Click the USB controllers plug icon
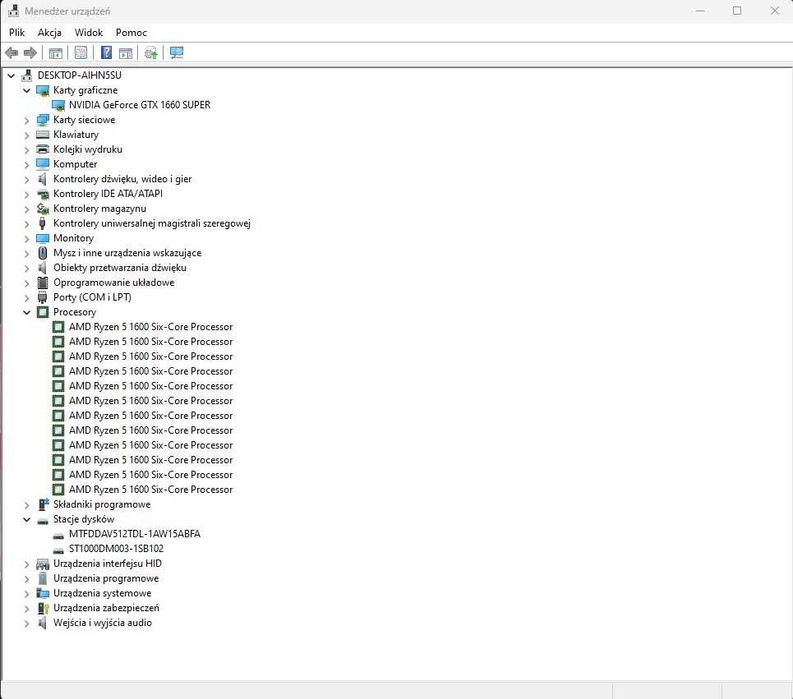Viewport: 793px width, 699px height. 42,223
